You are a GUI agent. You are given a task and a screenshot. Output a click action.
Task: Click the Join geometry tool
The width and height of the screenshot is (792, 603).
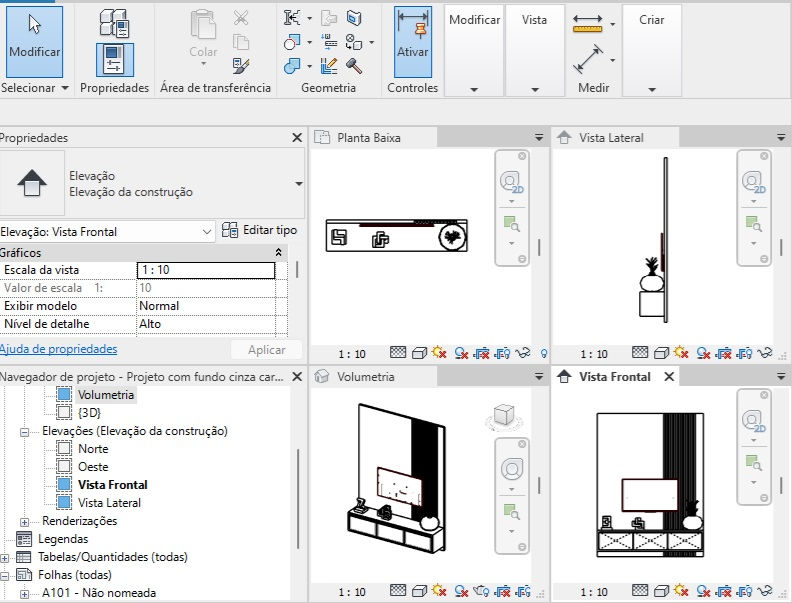(x=291, y=65)
